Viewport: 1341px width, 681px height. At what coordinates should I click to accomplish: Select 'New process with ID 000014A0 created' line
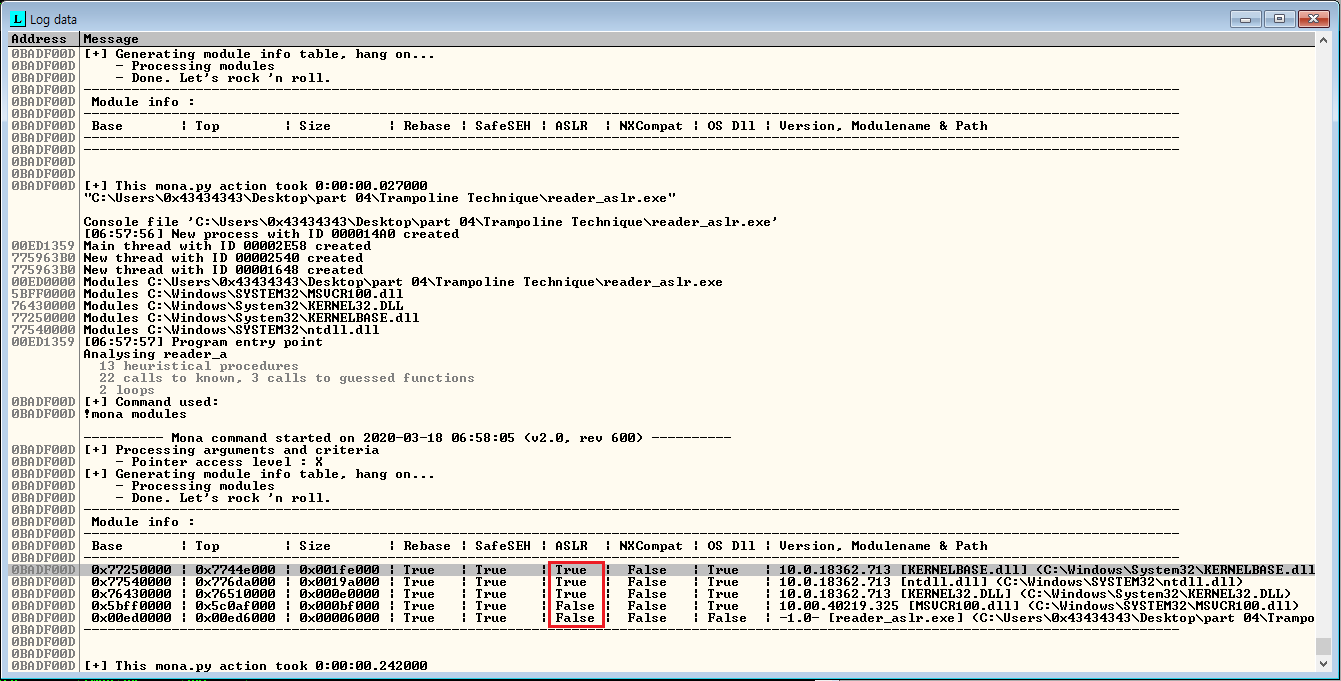271,234
